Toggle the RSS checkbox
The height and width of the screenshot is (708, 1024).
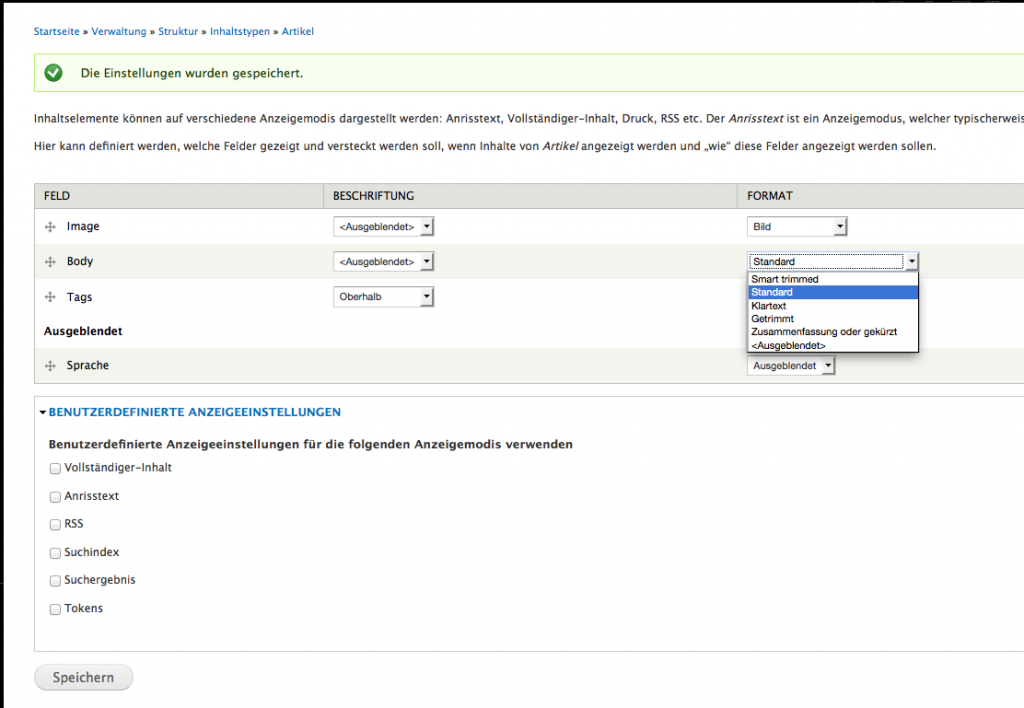55,524
